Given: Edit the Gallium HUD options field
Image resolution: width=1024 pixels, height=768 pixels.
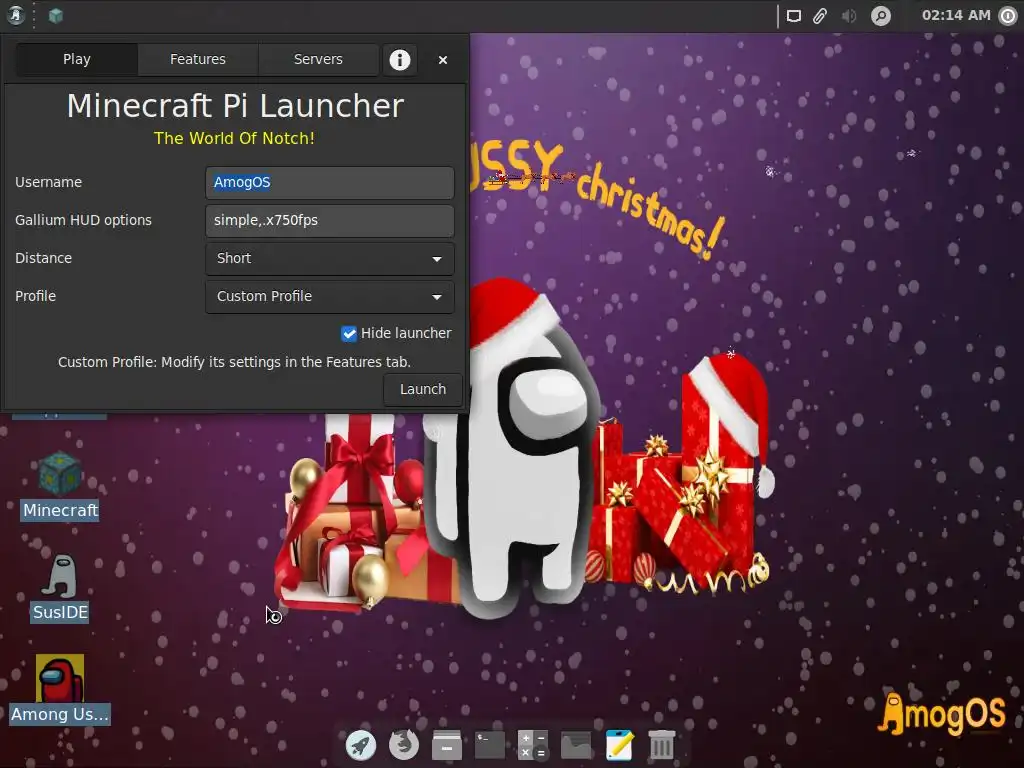Looking at the screenshot, I should [x=330, y=220].
